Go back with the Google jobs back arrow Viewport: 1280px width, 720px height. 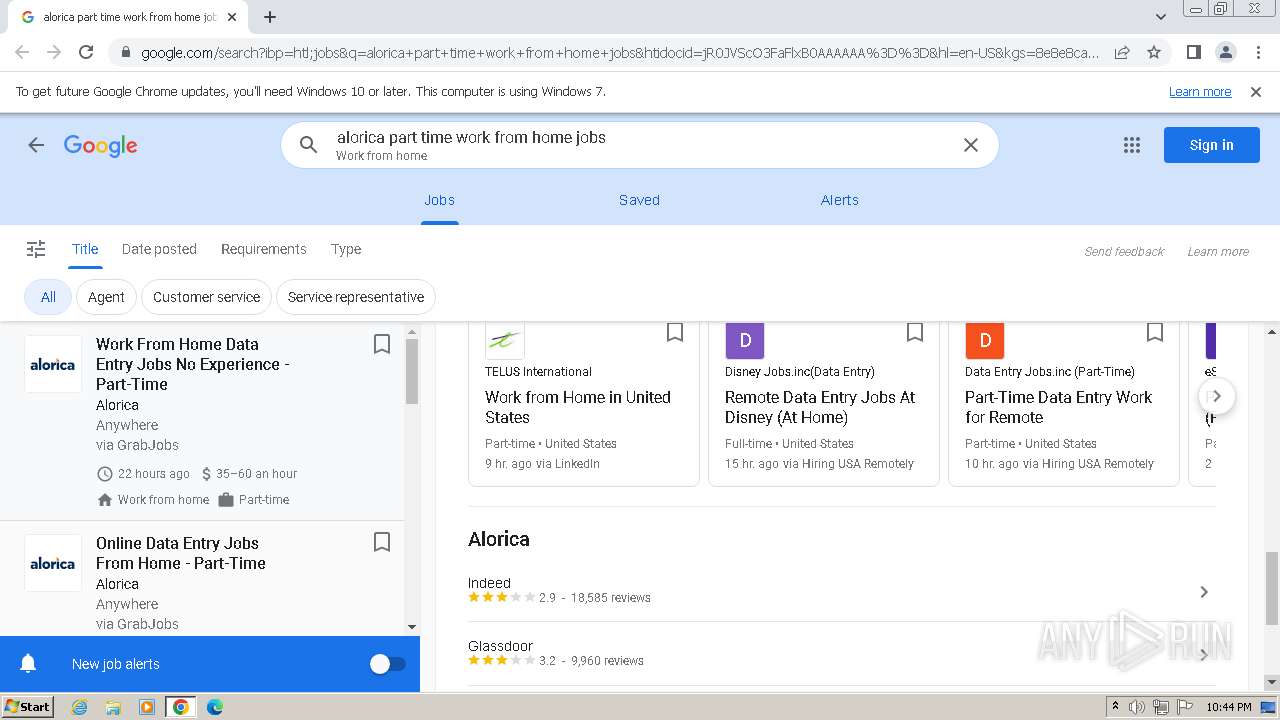click(36, 145)
